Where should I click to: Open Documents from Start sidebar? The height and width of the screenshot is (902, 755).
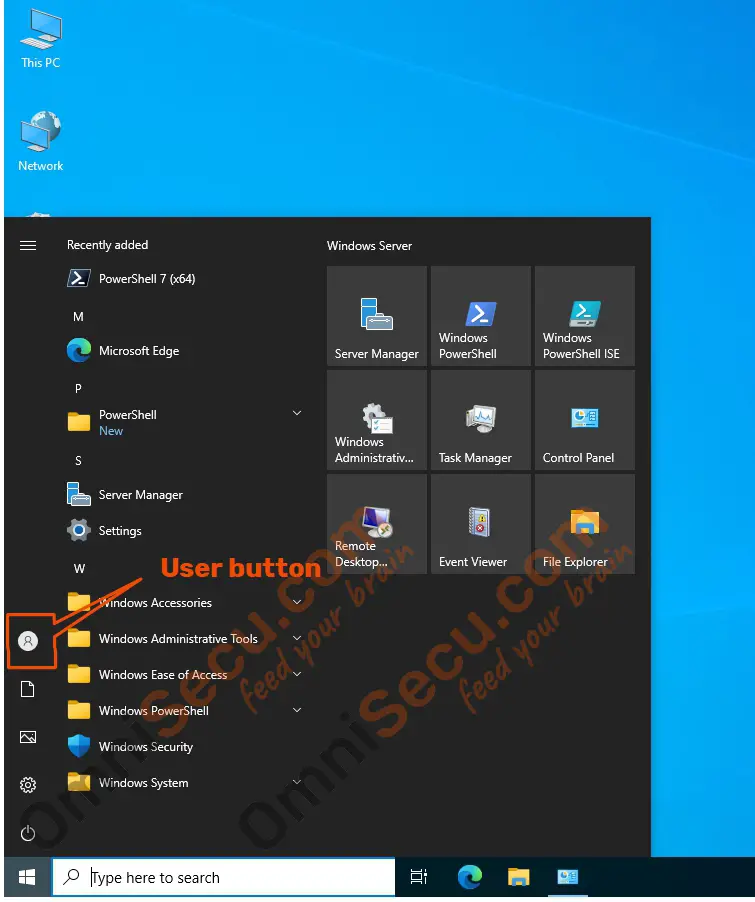tap(28, 689)
